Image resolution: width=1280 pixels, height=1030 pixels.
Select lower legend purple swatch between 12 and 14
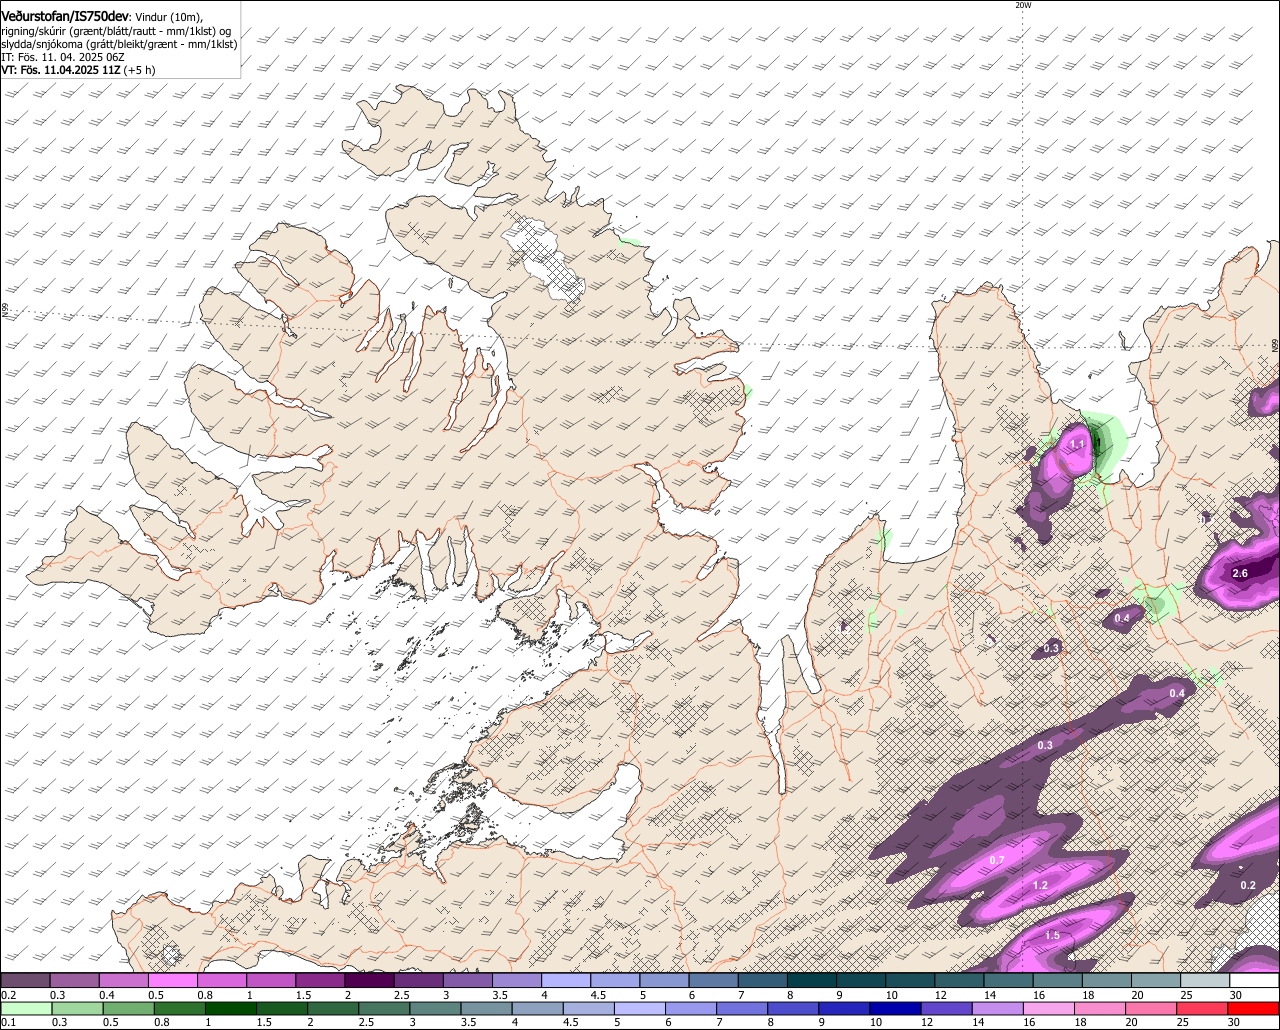point(947,1008)
